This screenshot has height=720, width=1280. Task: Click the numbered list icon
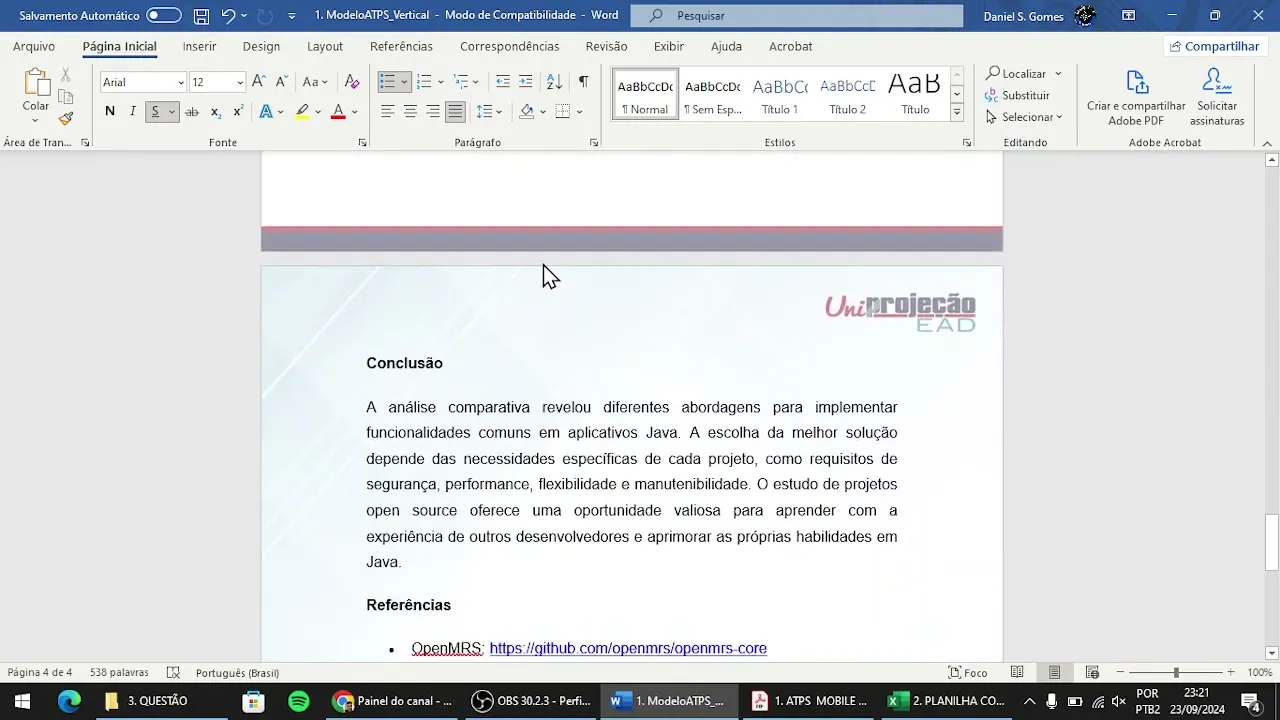pos(424,82)
